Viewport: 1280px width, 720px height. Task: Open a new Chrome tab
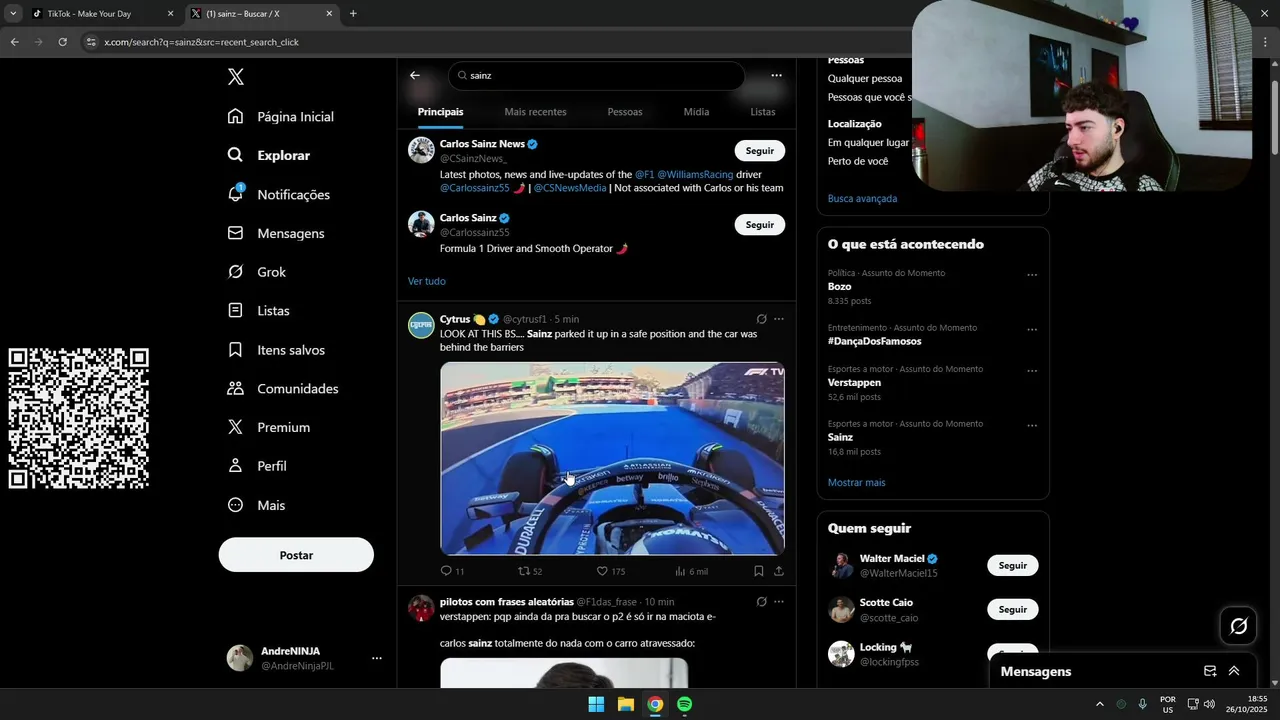coord(353,14)
